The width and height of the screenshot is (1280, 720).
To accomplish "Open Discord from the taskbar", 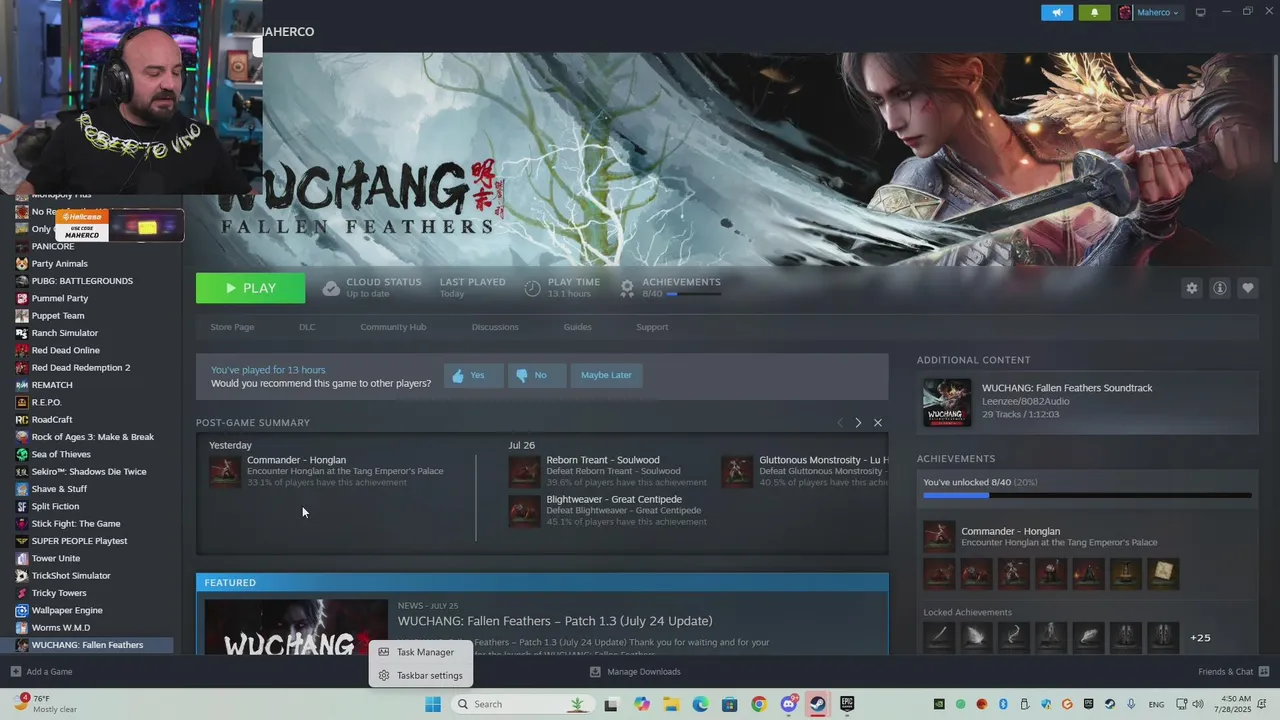I will (x=789, y=704).
